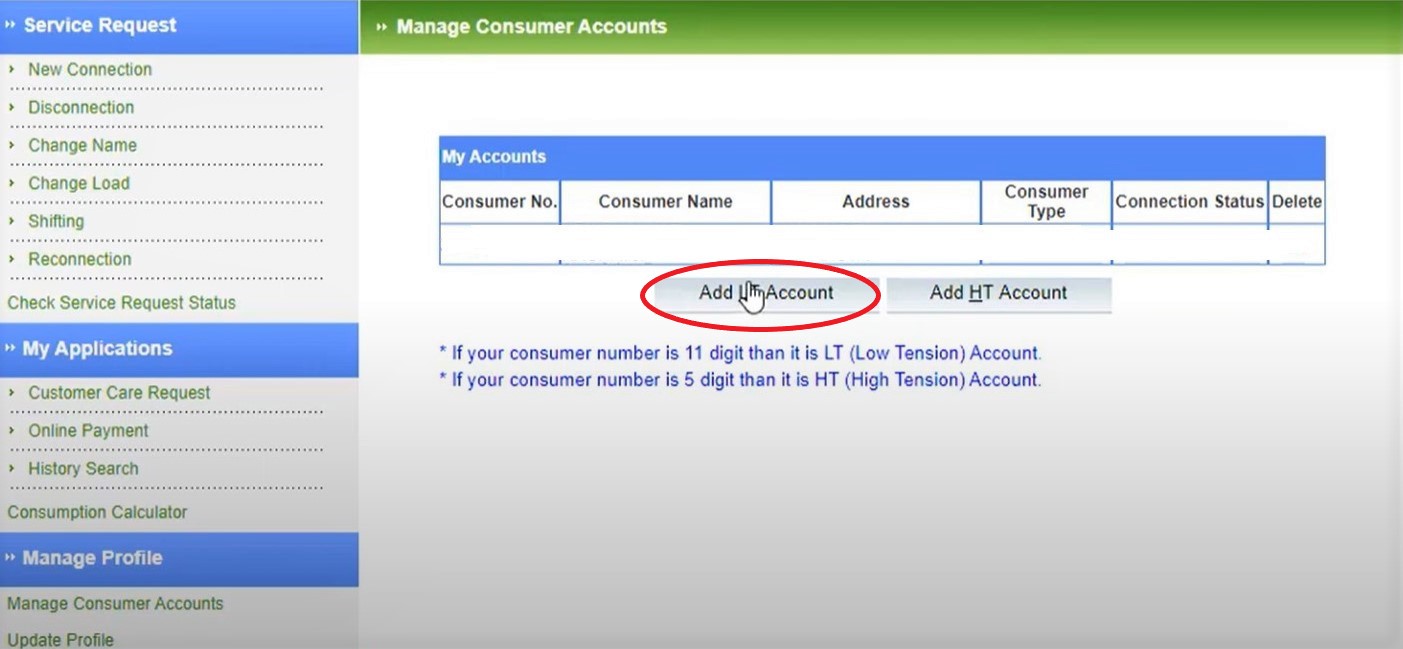Toggle the Manage Profile section header
The image size is (1403, 649).
pyautogui.click(x=92, y=558)
